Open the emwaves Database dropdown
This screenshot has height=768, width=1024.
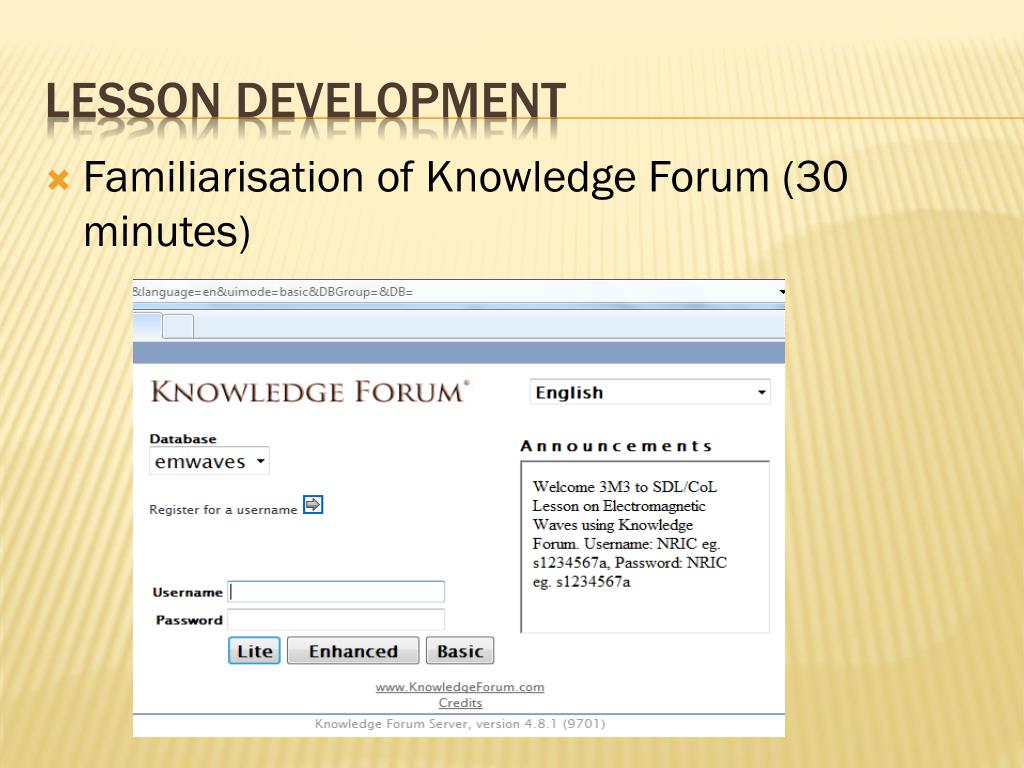tap(209, 461)
